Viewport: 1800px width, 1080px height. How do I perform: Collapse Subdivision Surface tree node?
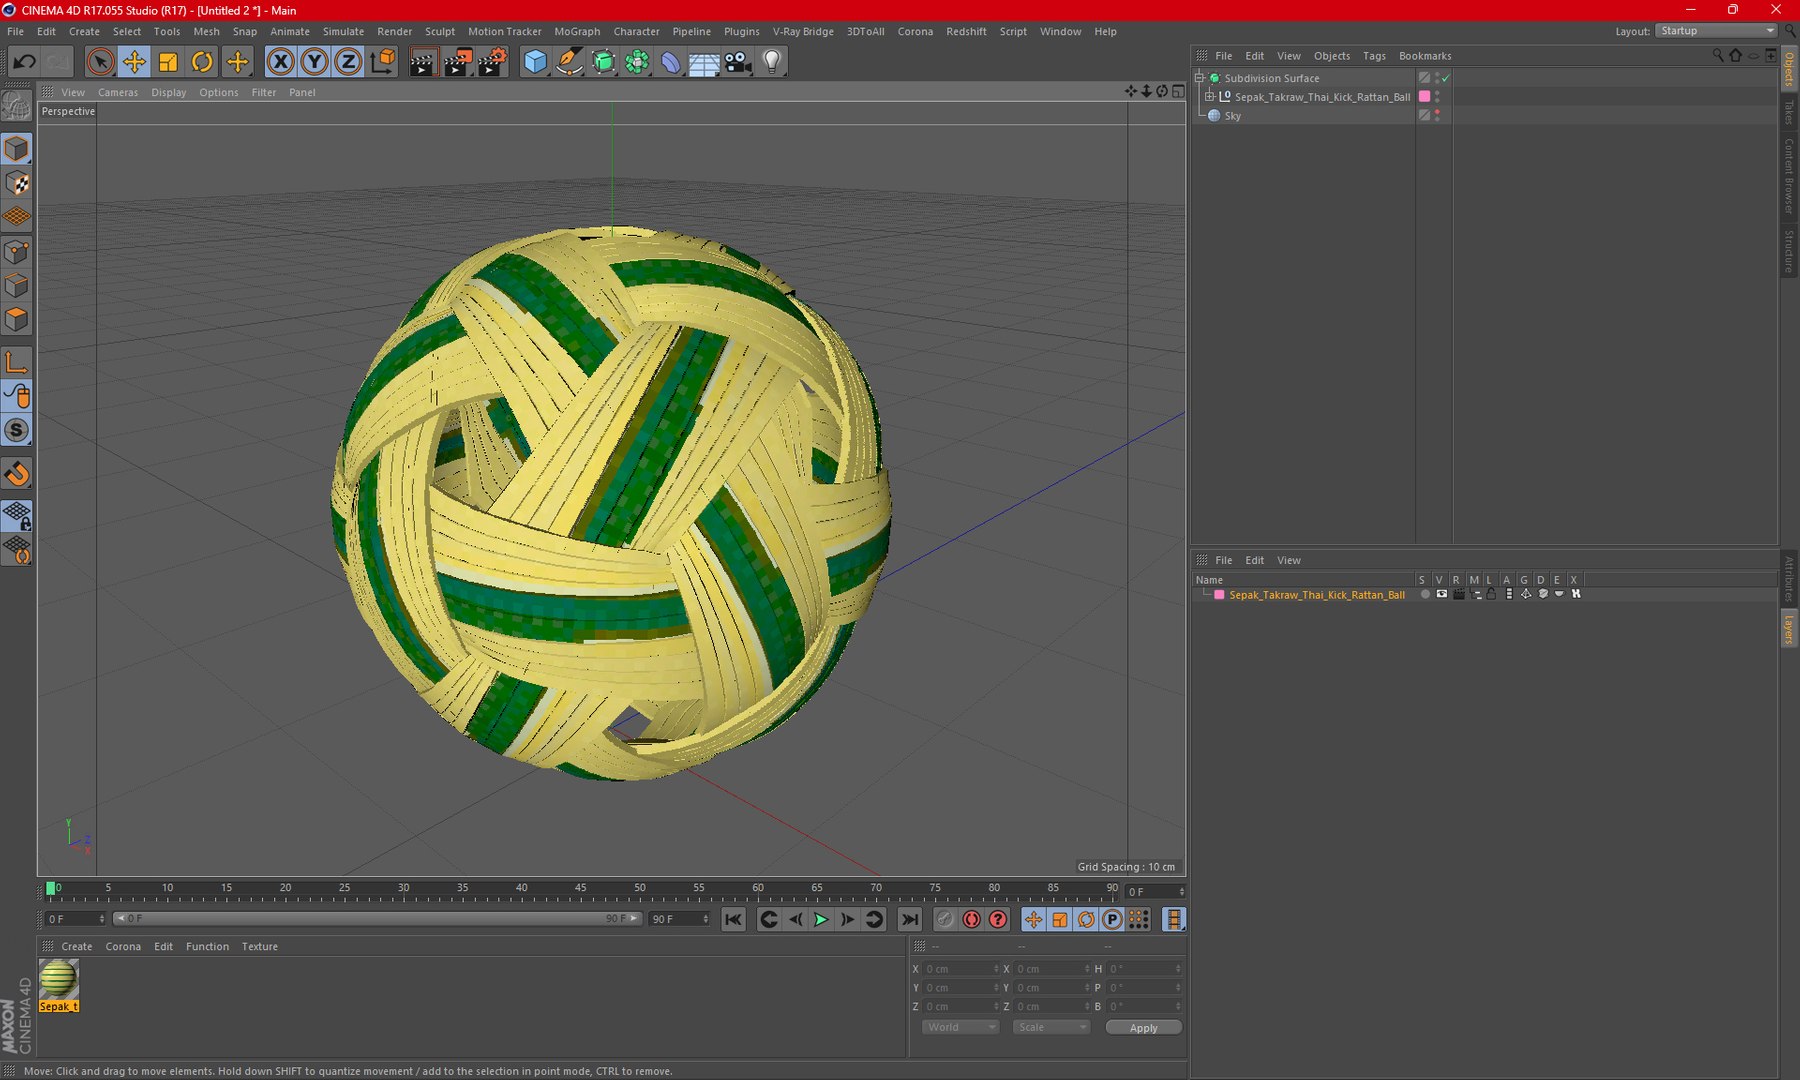click(1200, 78)
